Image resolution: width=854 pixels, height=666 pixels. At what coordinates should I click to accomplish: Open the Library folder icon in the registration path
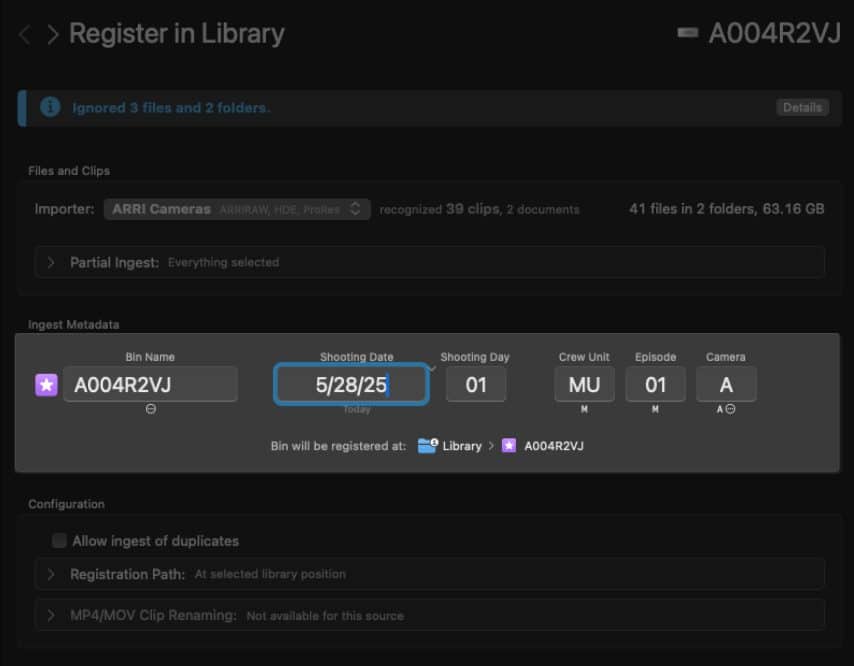428,445
